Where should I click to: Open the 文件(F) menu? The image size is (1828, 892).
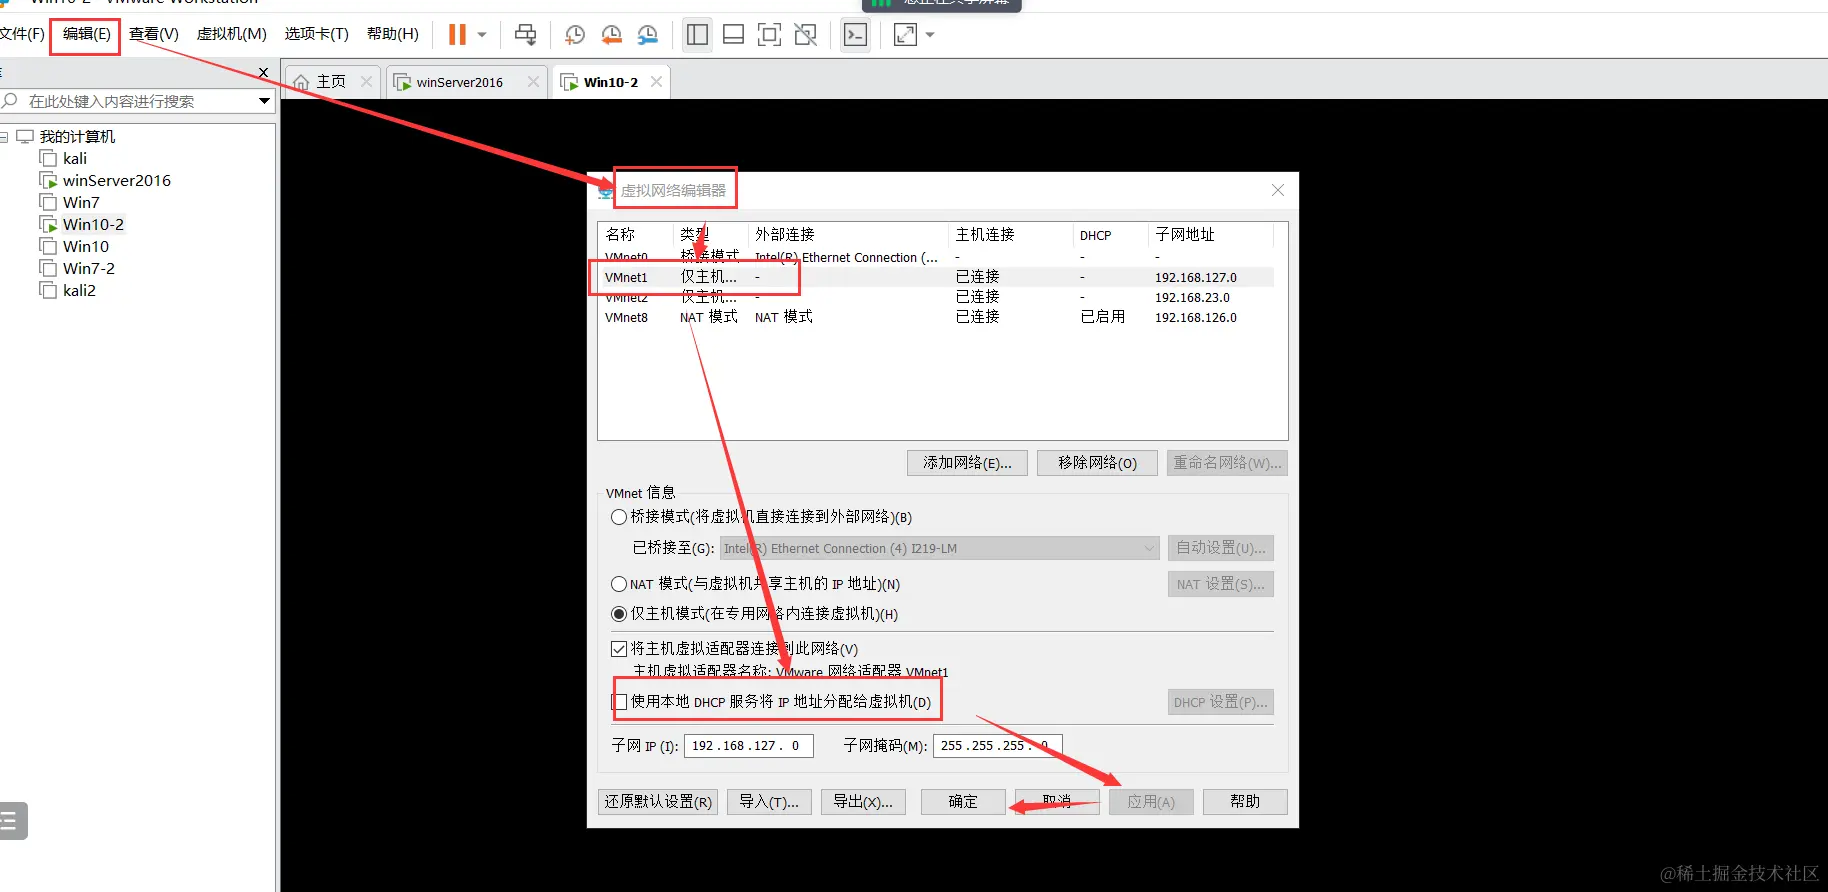22,34
